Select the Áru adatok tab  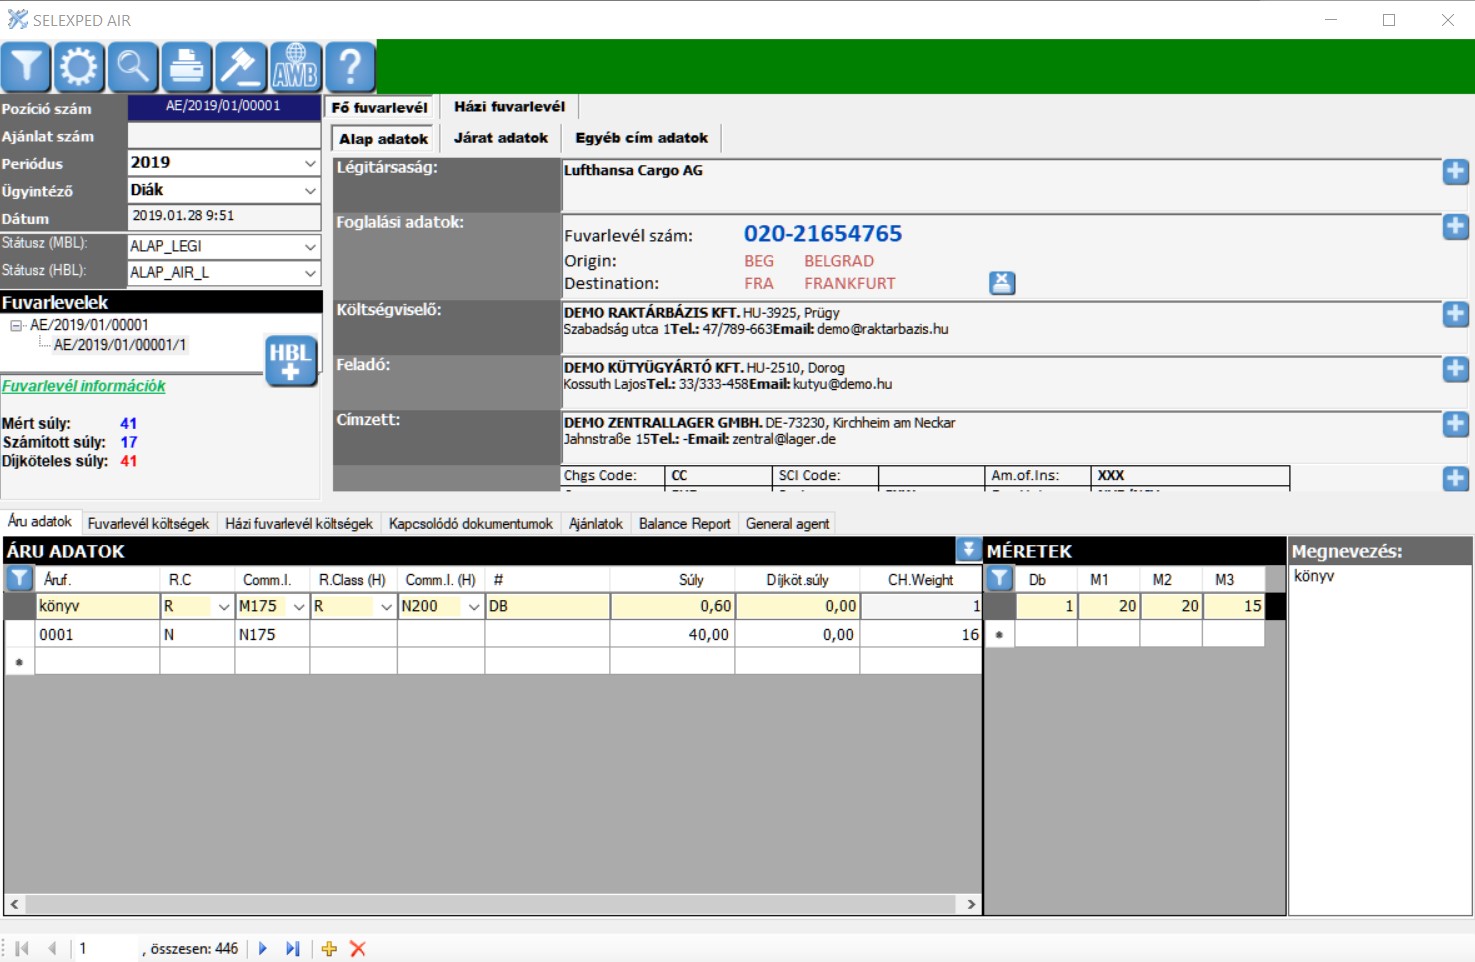(x=40, y=521)
